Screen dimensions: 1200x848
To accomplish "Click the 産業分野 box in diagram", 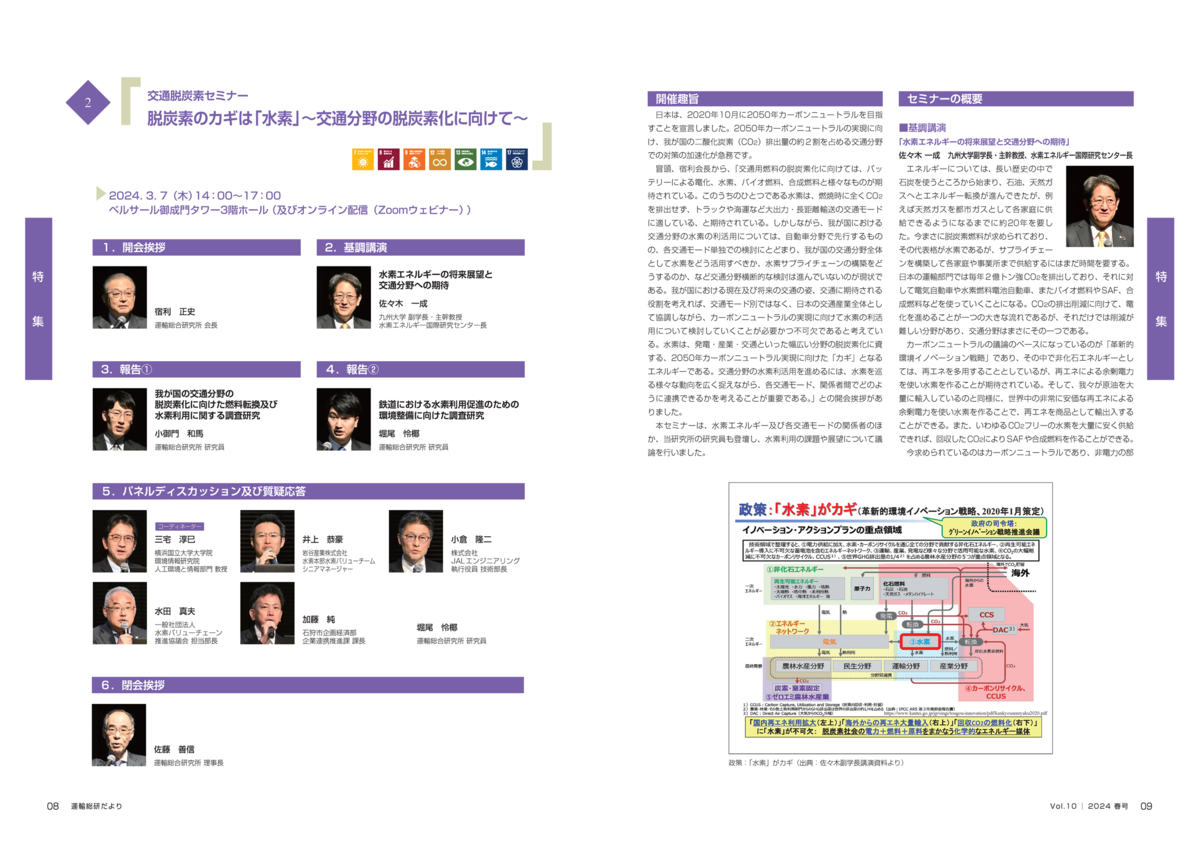I will coord(954,665).
